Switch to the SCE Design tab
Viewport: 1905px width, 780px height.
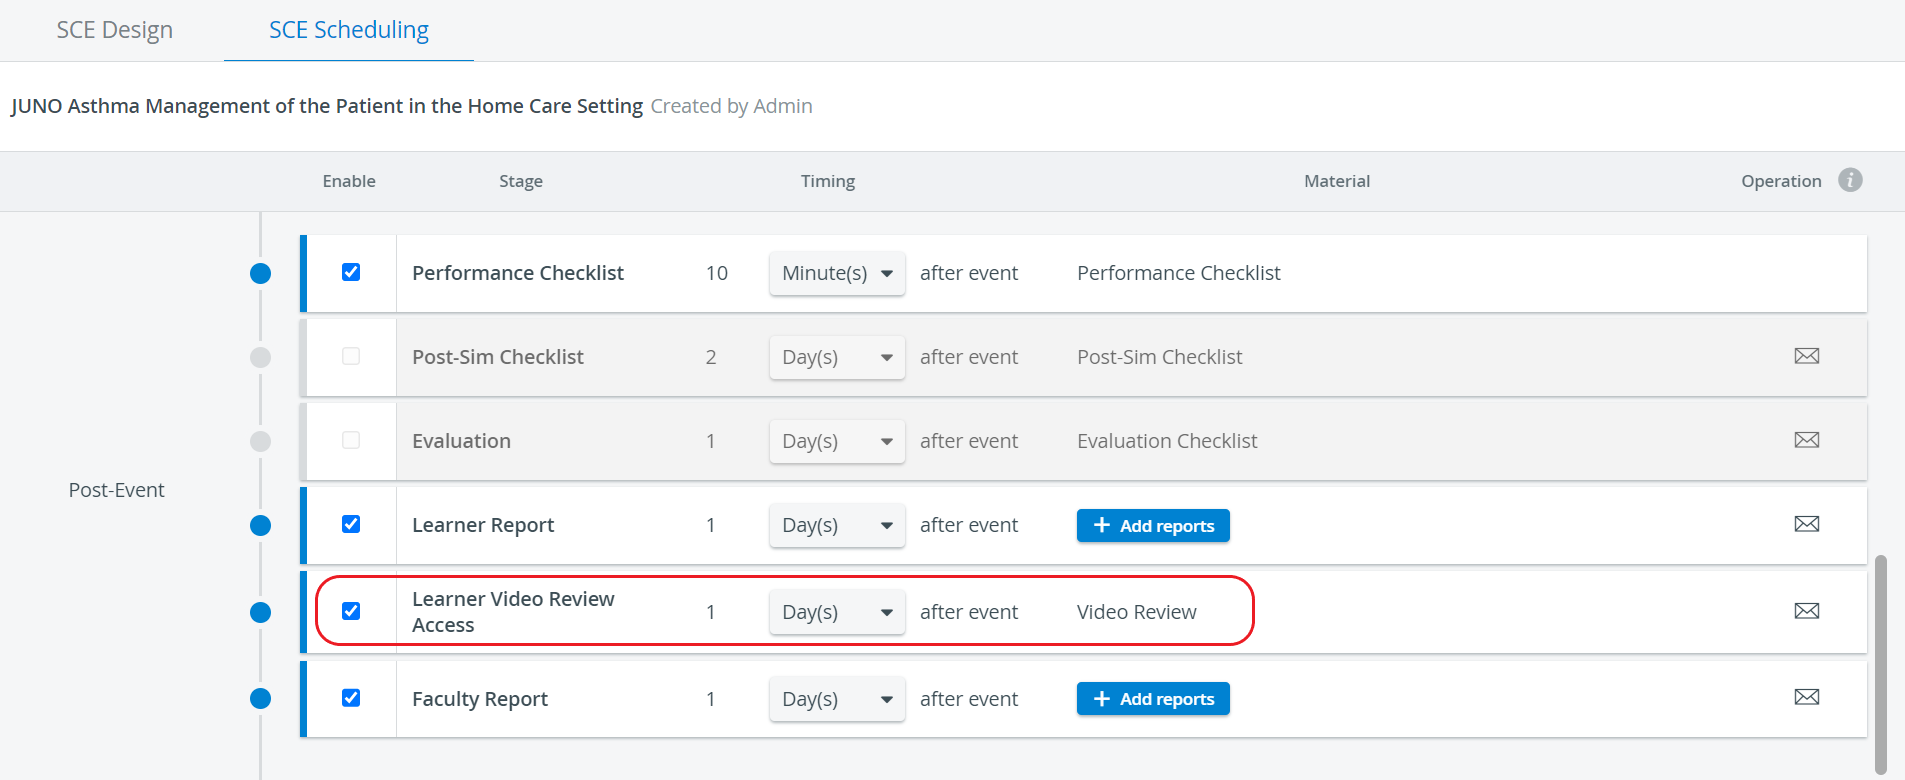tap(115, 30)
